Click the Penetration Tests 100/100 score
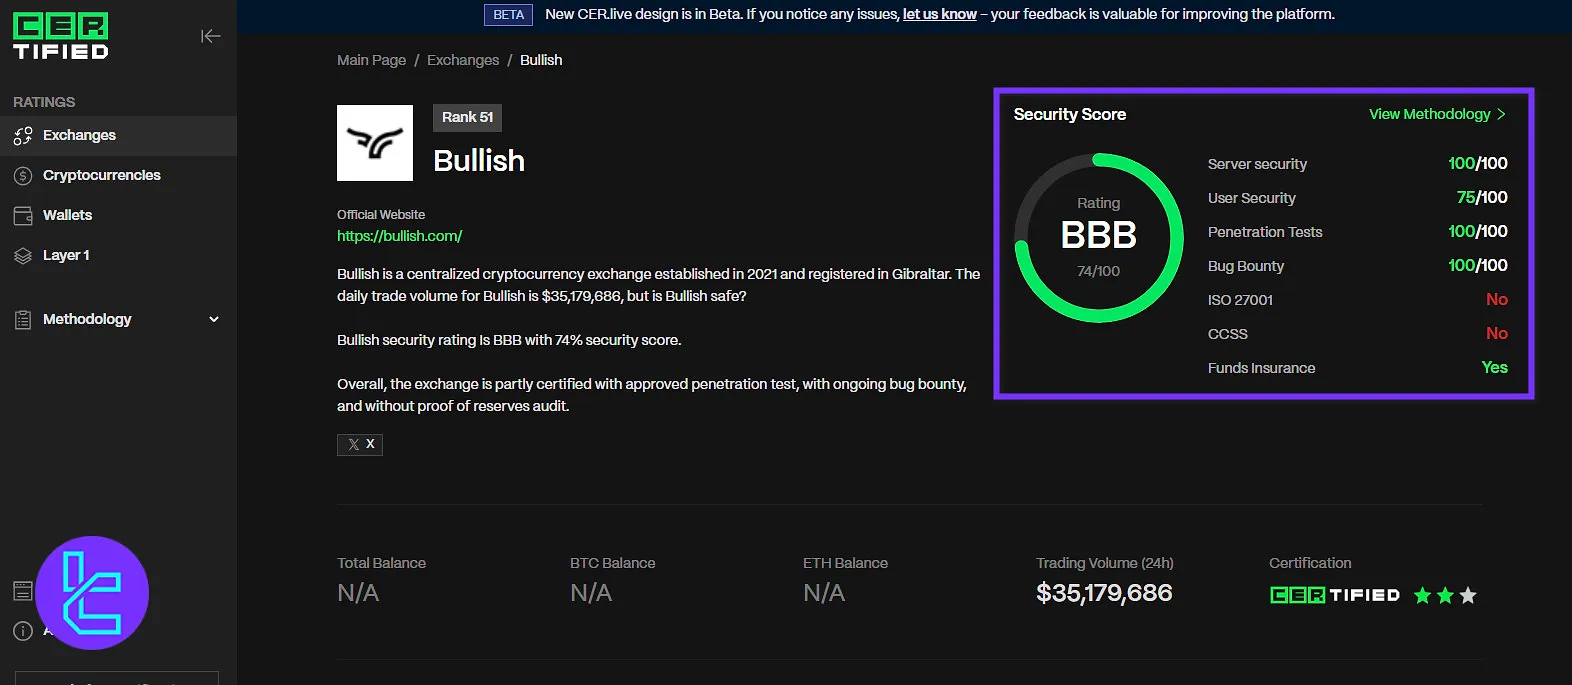Viewport: 1572px width, 685px height. click(x=1477, y=231)
